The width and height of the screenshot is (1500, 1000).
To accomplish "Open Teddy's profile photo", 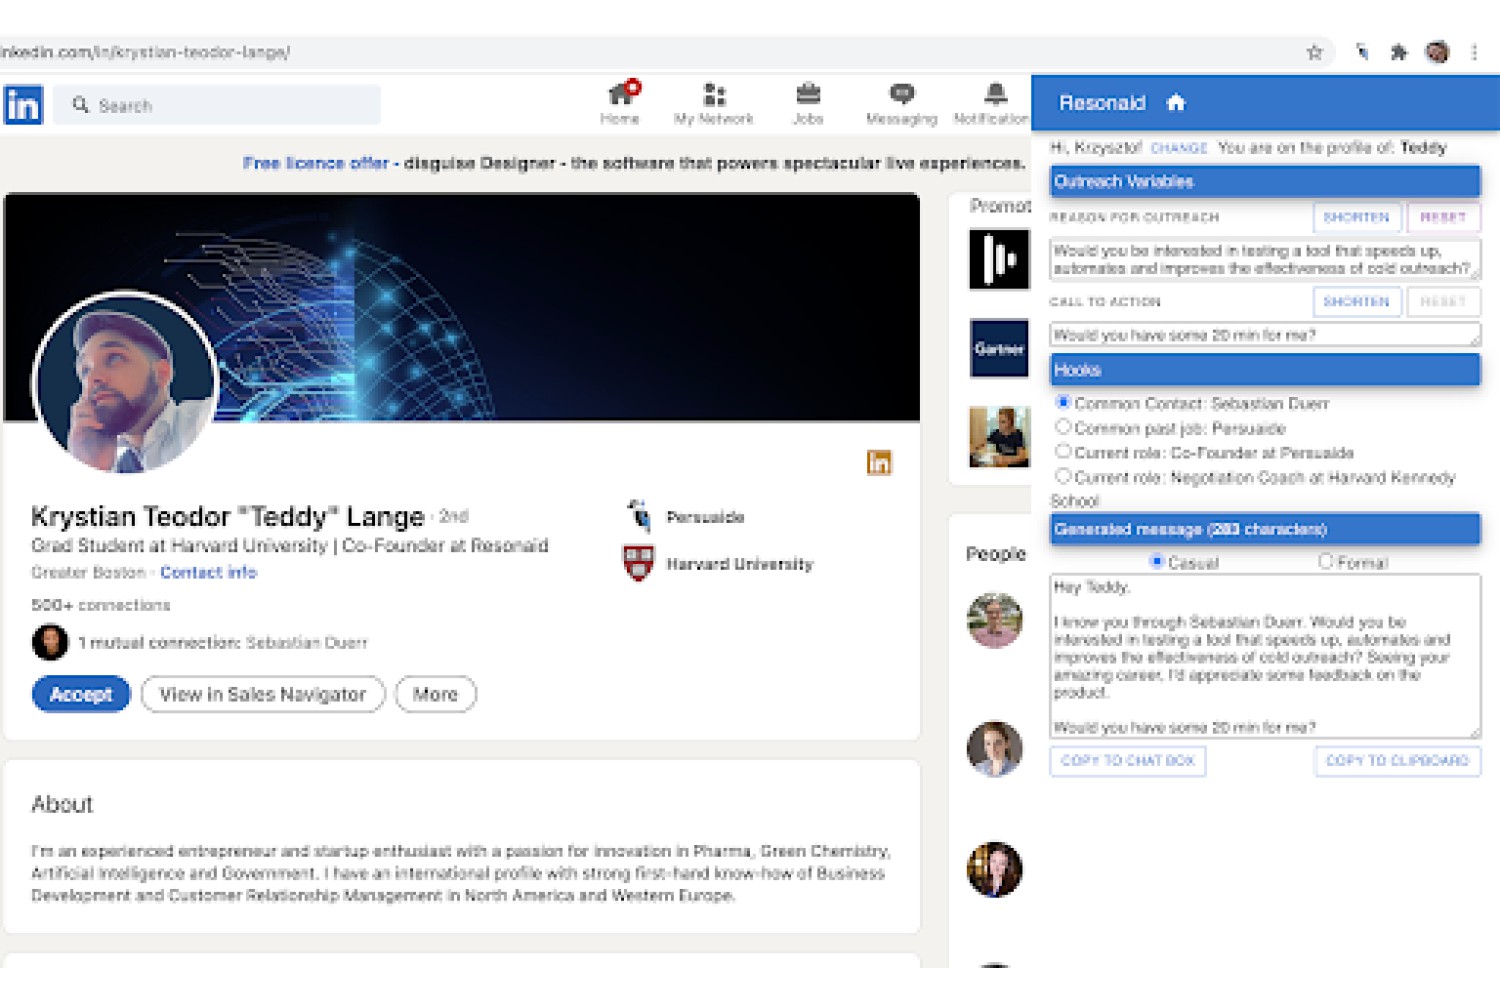I will pyautogui.click(x=125, y=382).
